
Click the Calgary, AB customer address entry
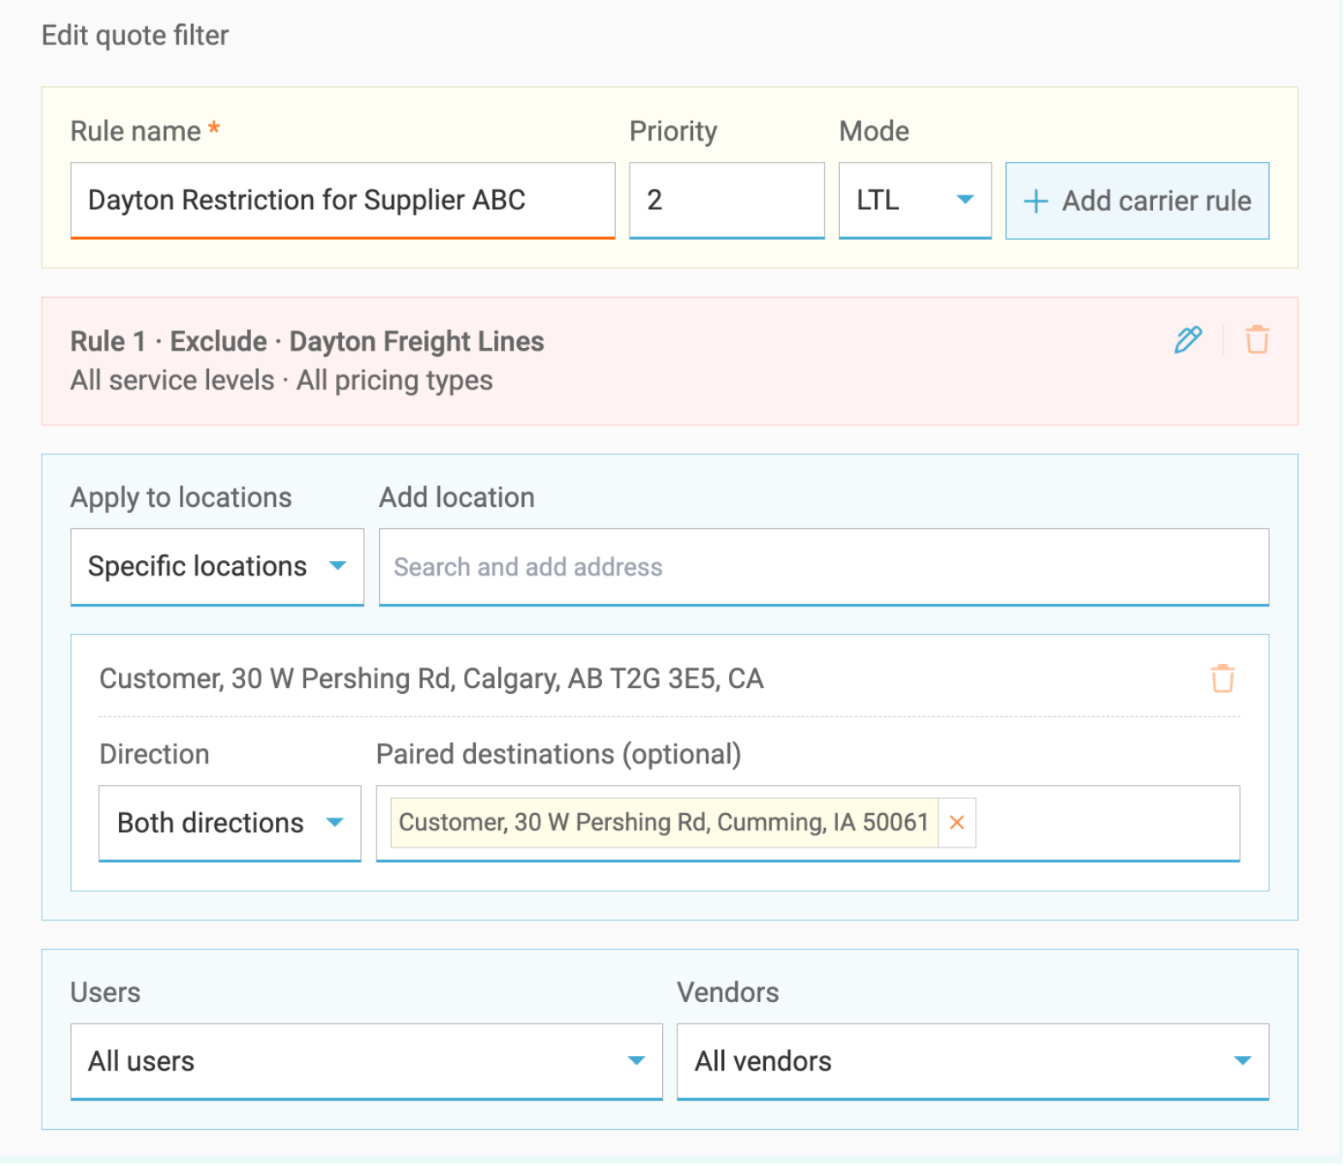pos(431,679)
